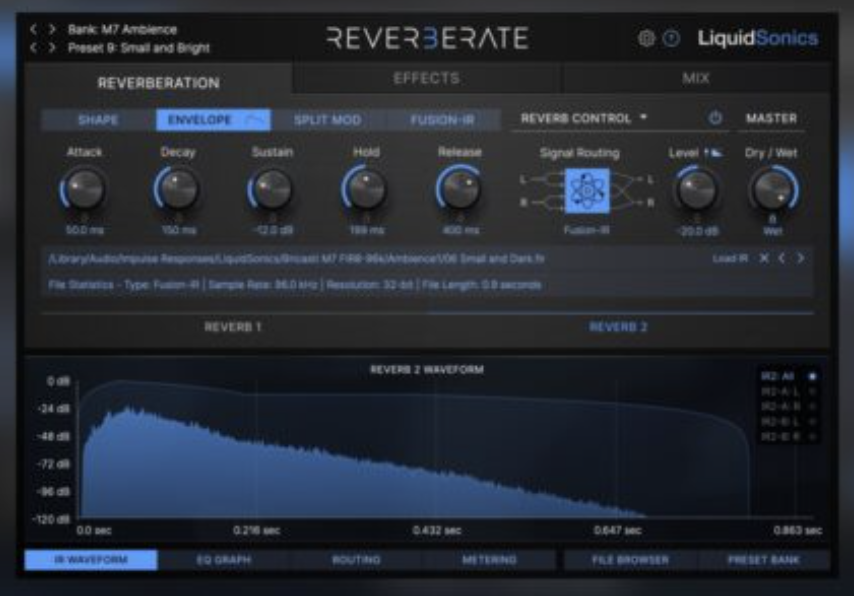
Task: Click the icon beside the Level label
Action: tap(714, 154)
